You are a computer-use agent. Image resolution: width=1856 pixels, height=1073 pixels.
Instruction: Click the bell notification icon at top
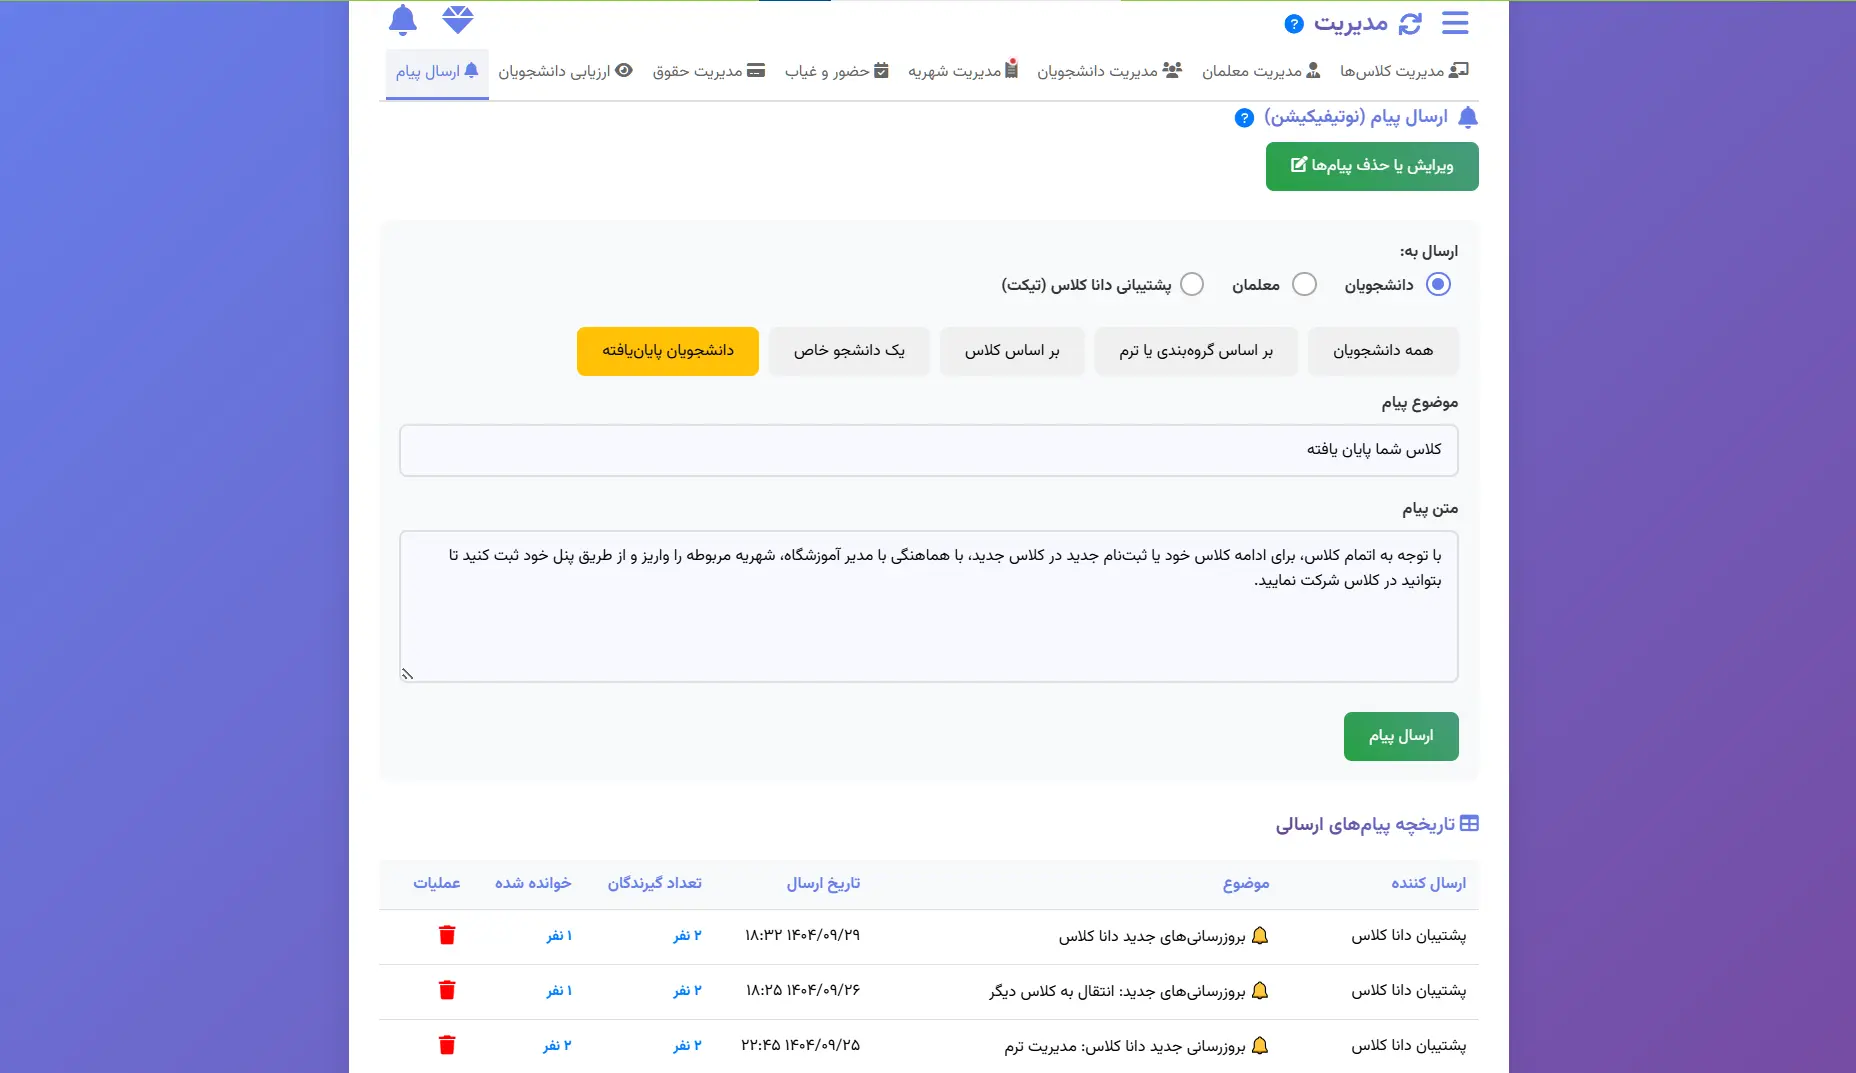click(x=403, y=20)
